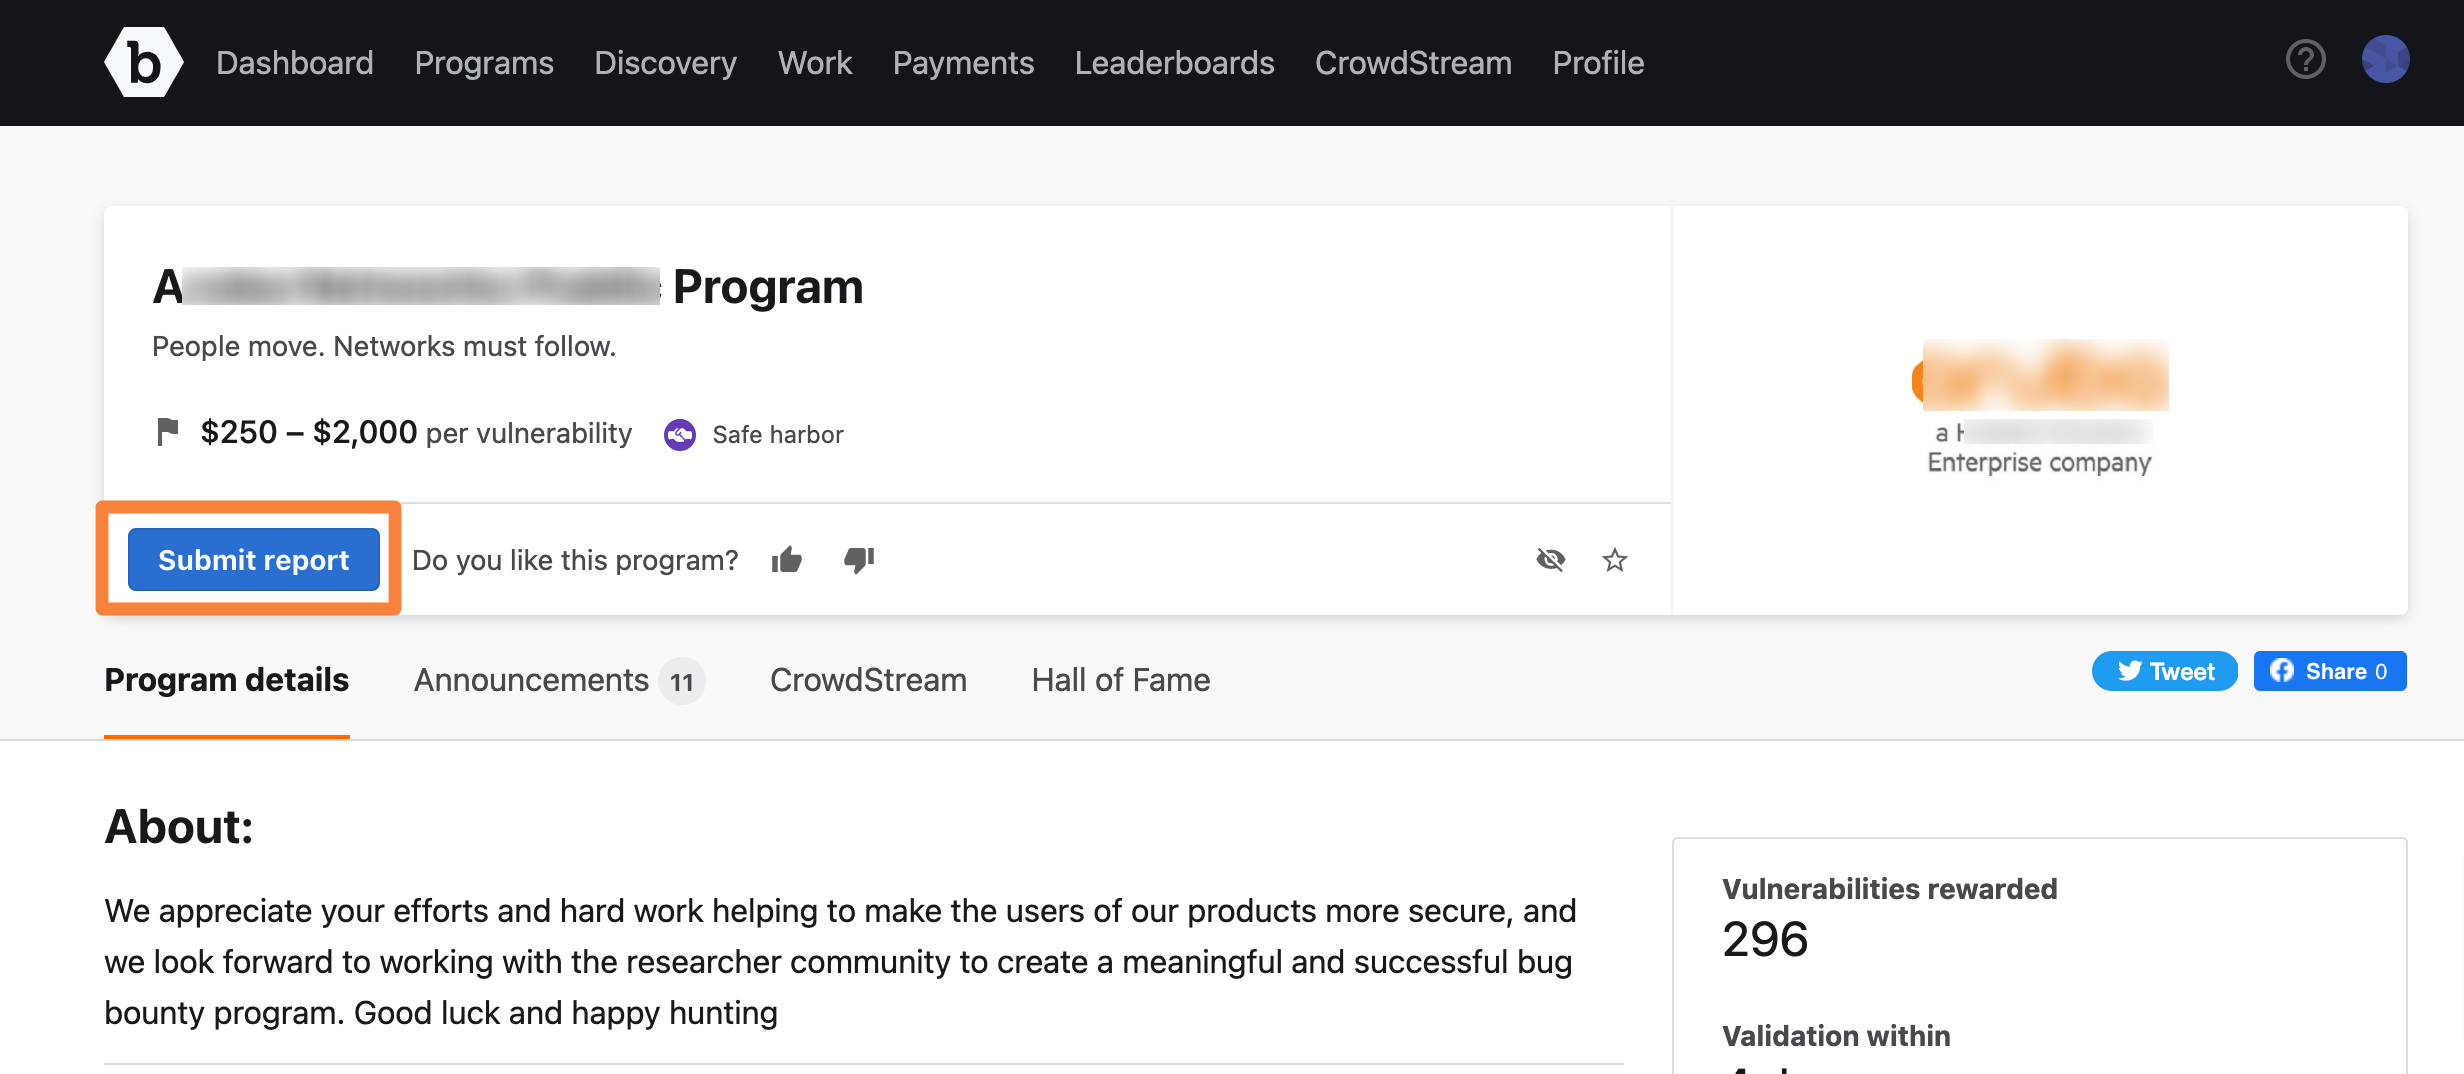Give the program a thumbs down
This screenshot has height=1074, width=2464.
click(859, 560)
